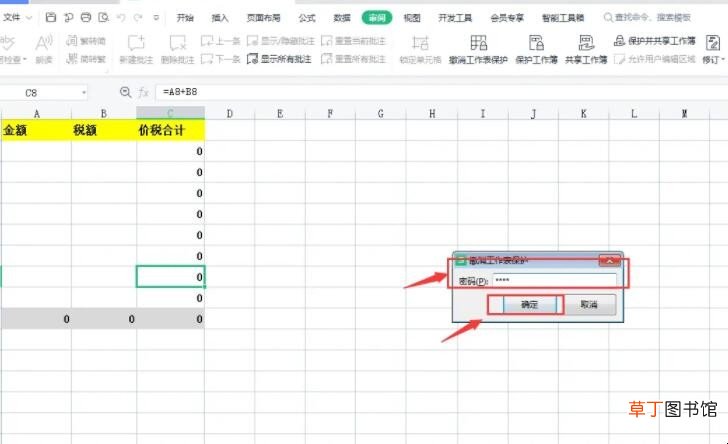The width and height of the screenshot is (728, 444).
Task: Click 取消 in the unprotect dialog
Action: [x=589, y=305]
